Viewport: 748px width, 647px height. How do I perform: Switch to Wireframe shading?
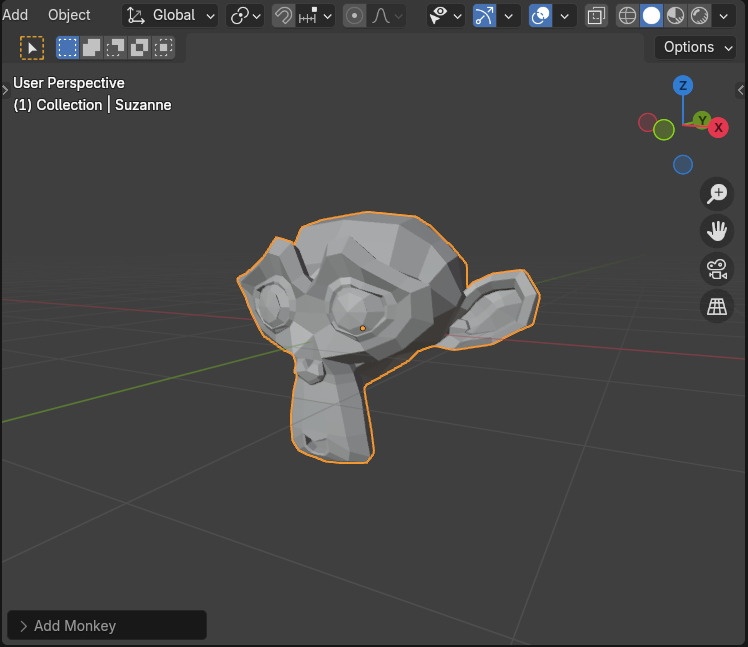[x=627, y=16]
